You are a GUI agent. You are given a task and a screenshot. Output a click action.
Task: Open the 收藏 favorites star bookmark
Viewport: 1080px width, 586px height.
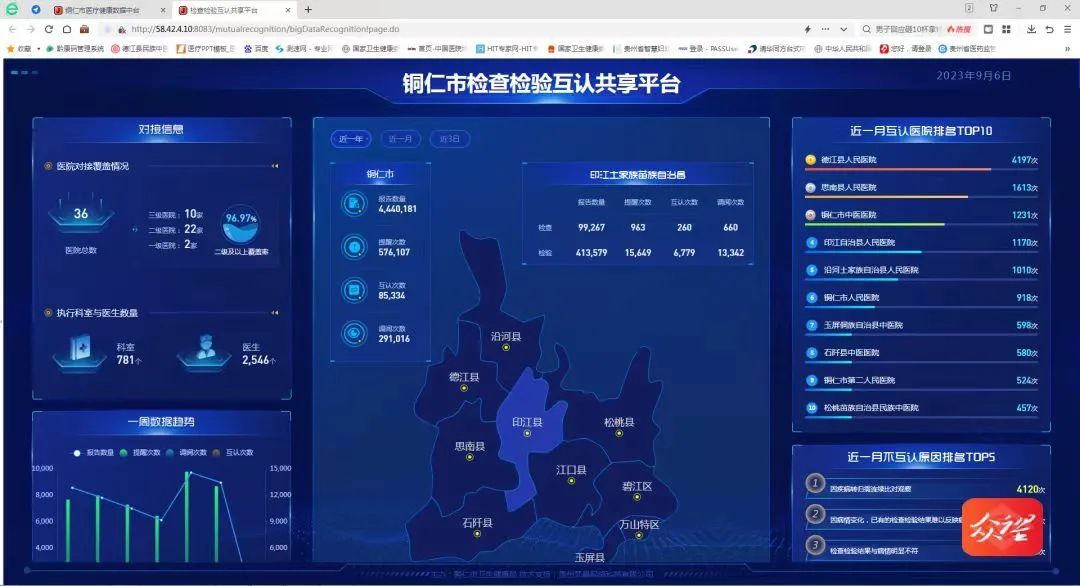tap(19, 49)
